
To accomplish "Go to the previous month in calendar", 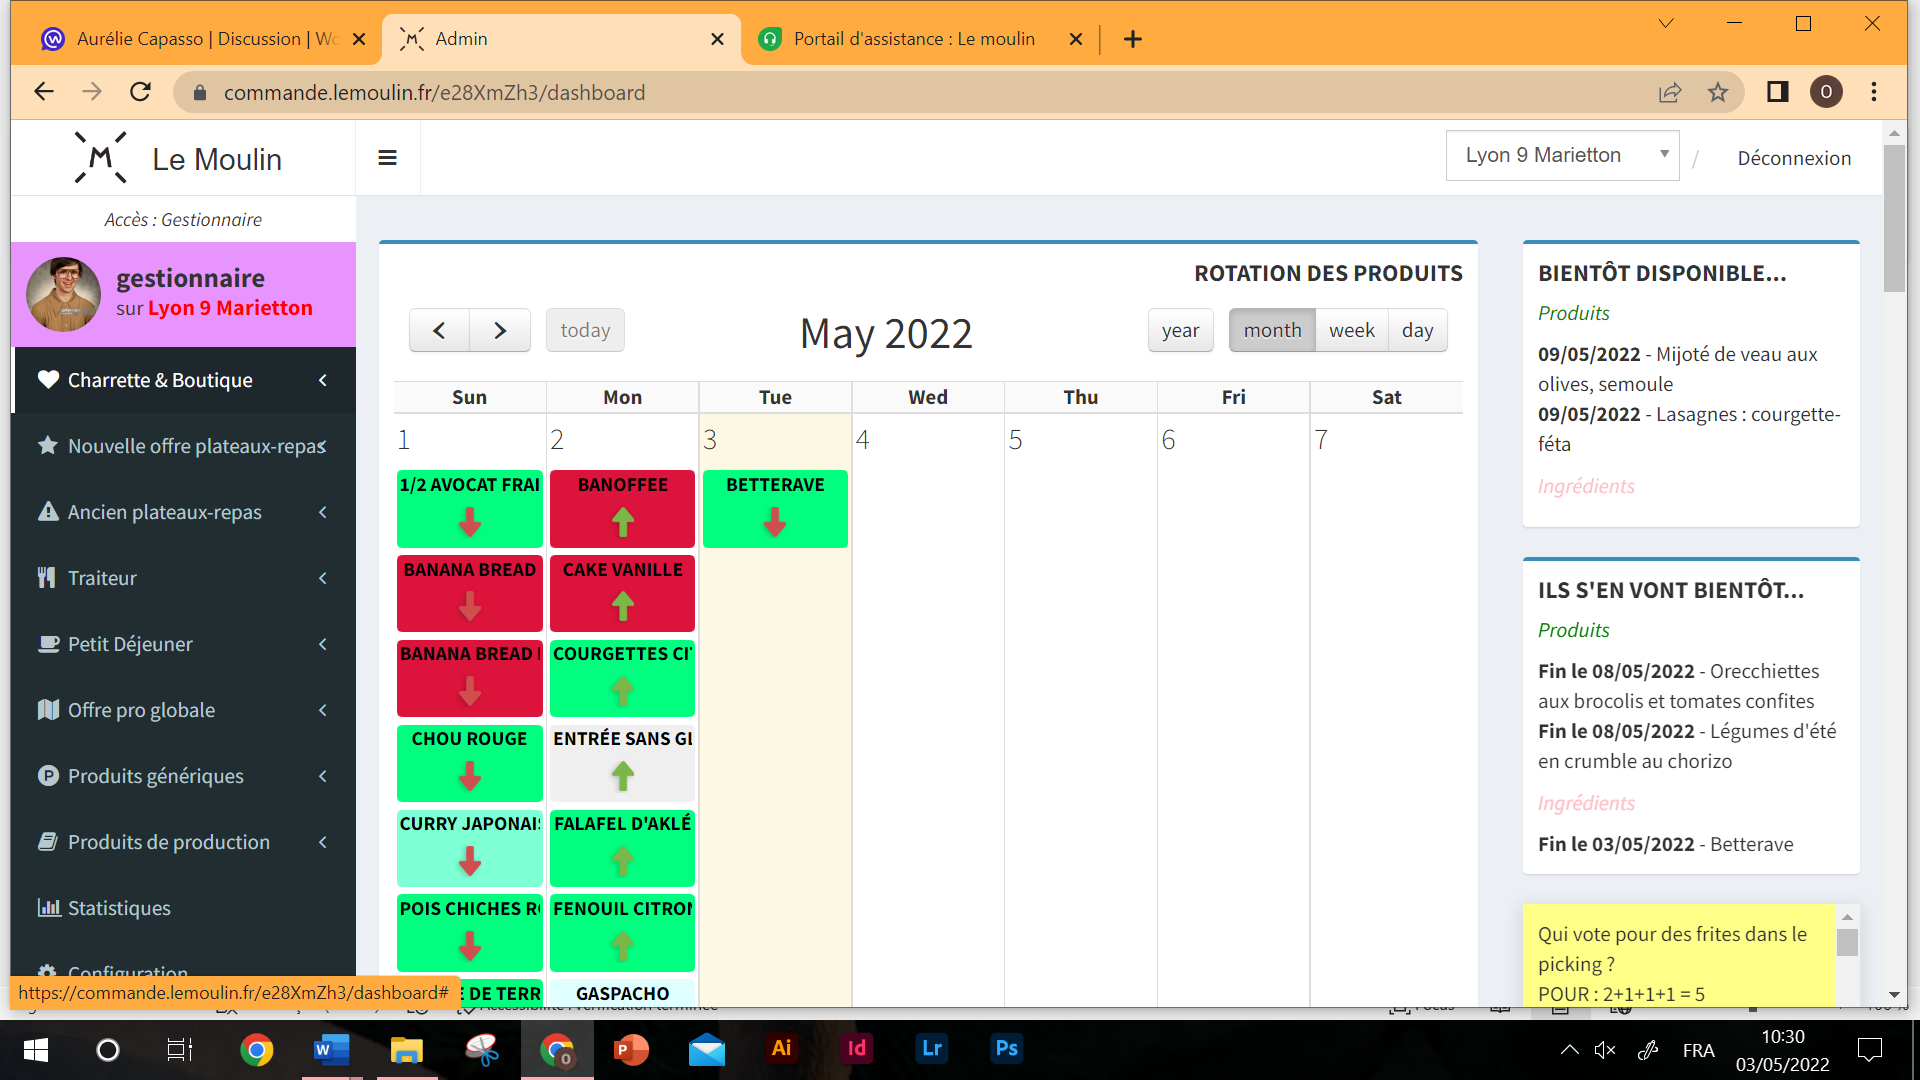I will [439, 331].
